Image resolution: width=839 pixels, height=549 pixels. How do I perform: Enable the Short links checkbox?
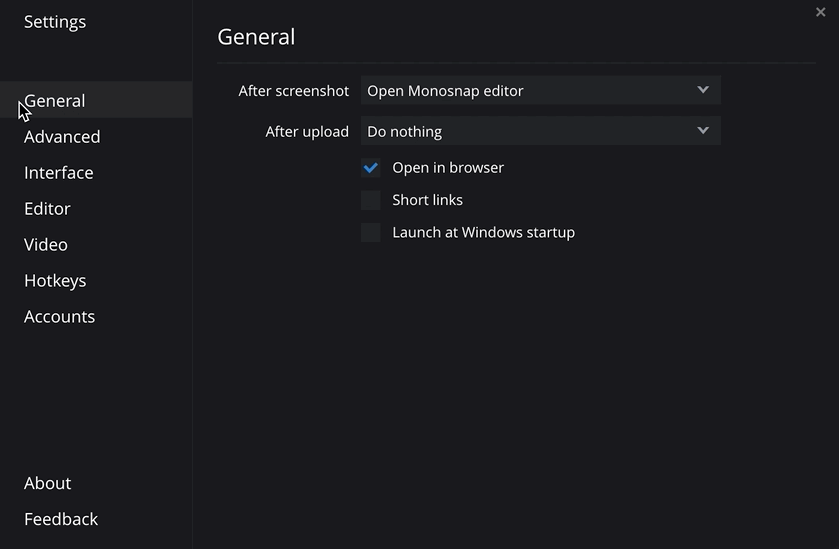pyautogui.click(x=371, y=200)
